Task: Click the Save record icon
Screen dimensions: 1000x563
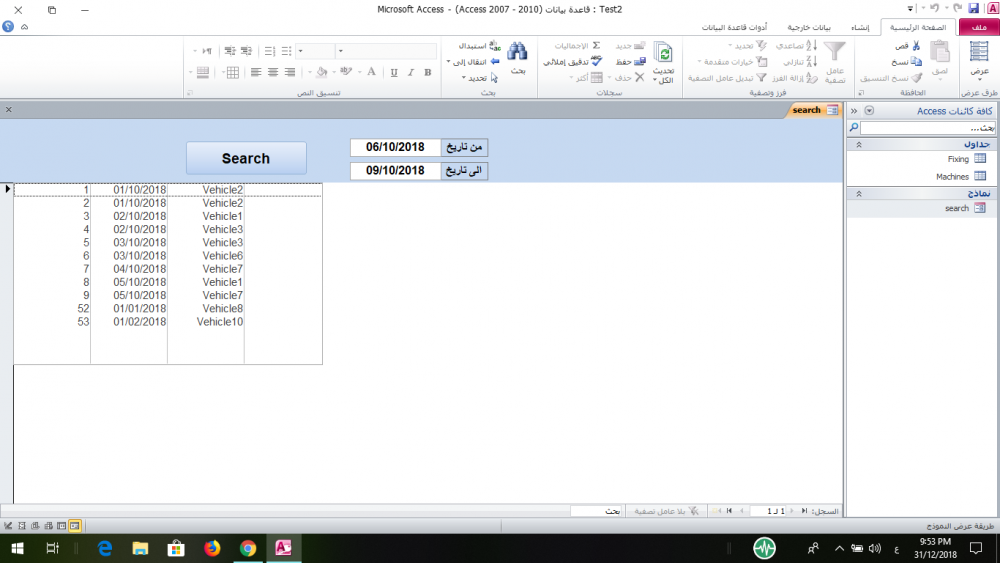Action: tap(640, 61)
